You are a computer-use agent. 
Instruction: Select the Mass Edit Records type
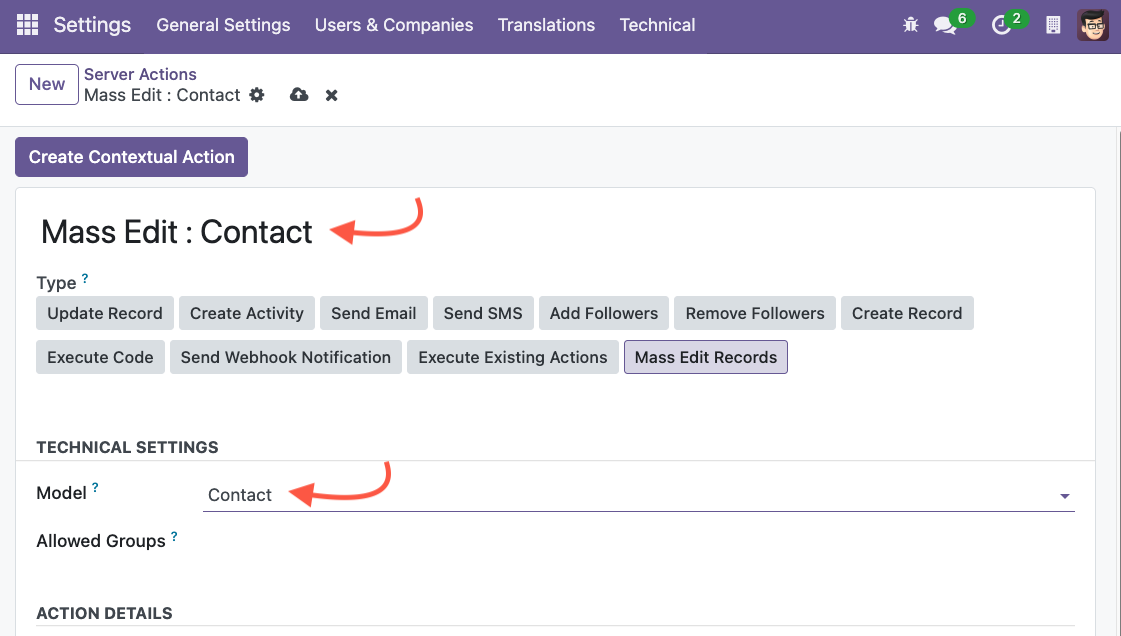706,357
